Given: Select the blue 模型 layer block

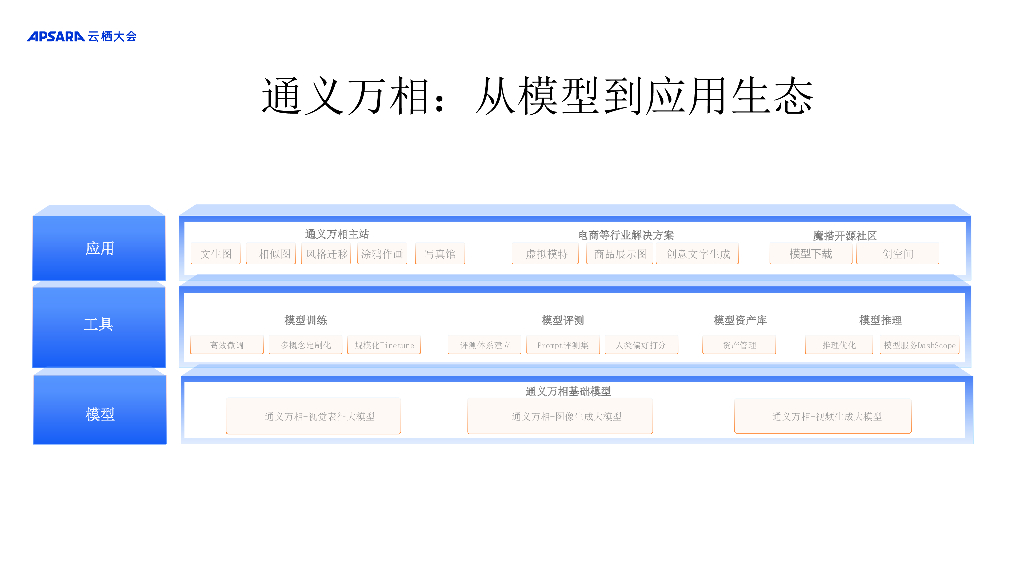Looking at the screenshot, I should tap(100, 407).
